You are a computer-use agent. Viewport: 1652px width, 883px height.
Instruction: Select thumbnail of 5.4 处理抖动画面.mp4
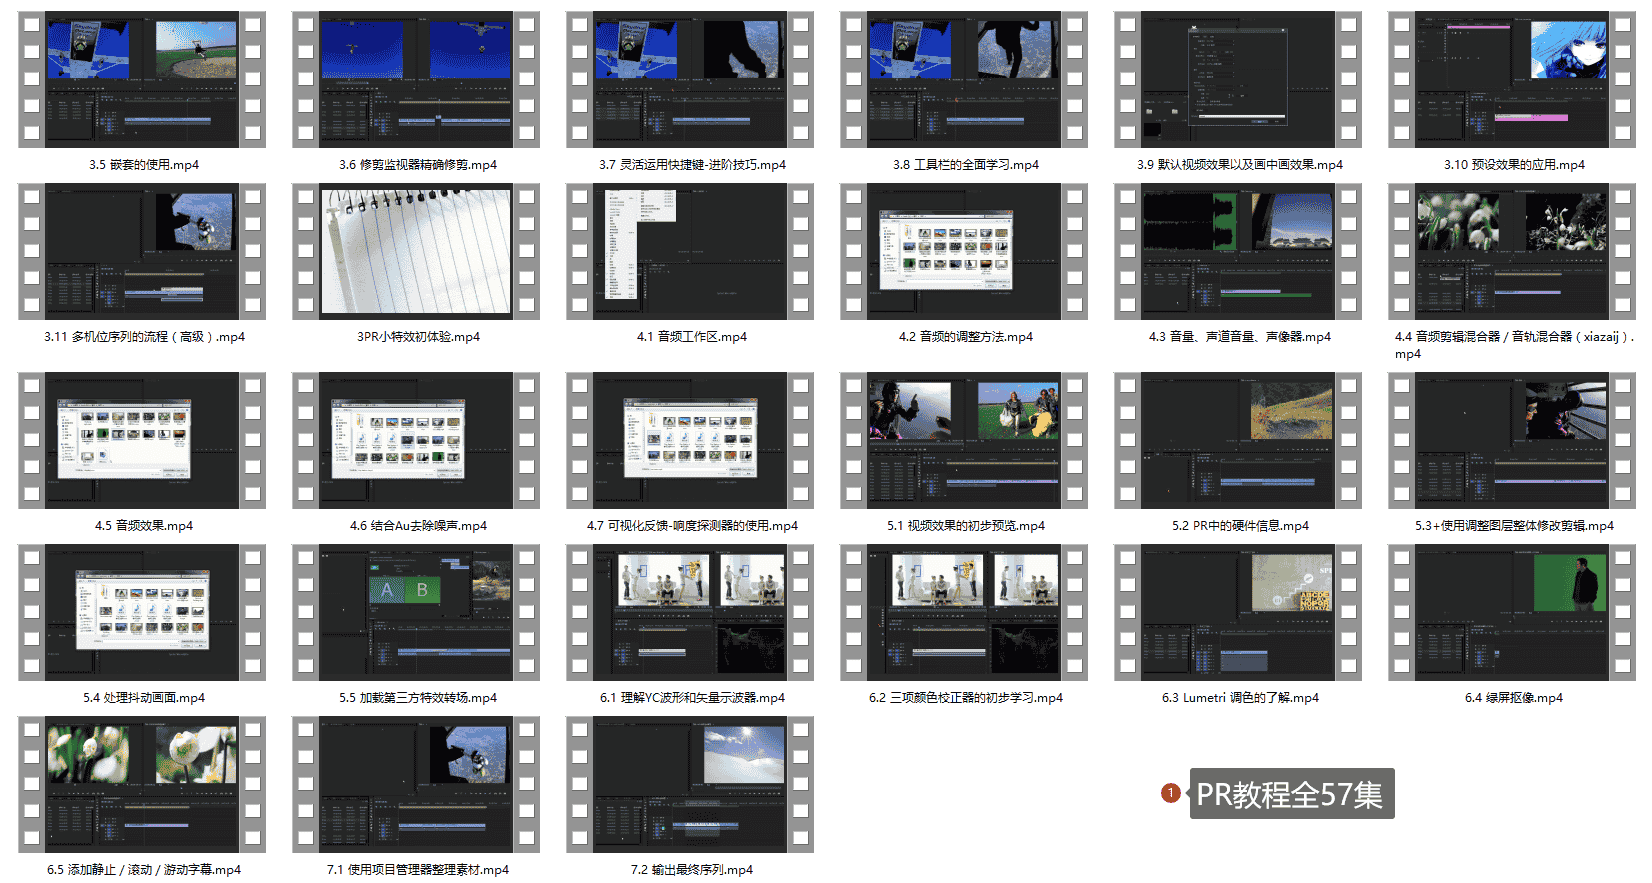pyautogui.click(x=142, y=613)
